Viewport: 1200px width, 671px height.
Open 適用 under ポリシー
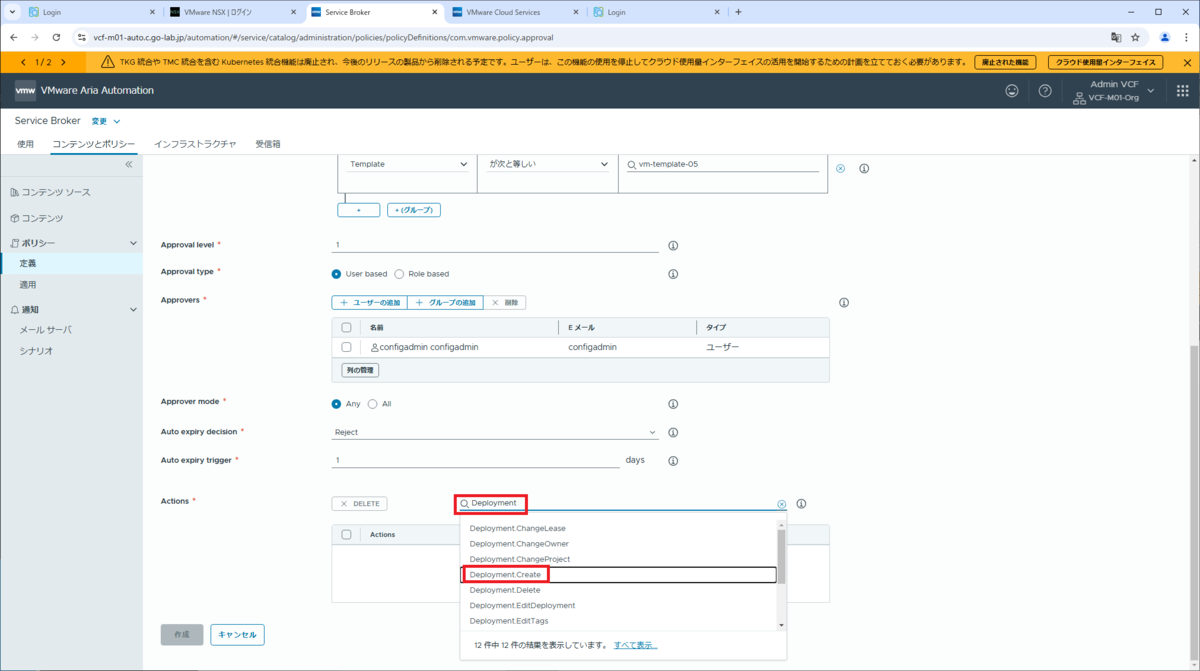(28, 285)
